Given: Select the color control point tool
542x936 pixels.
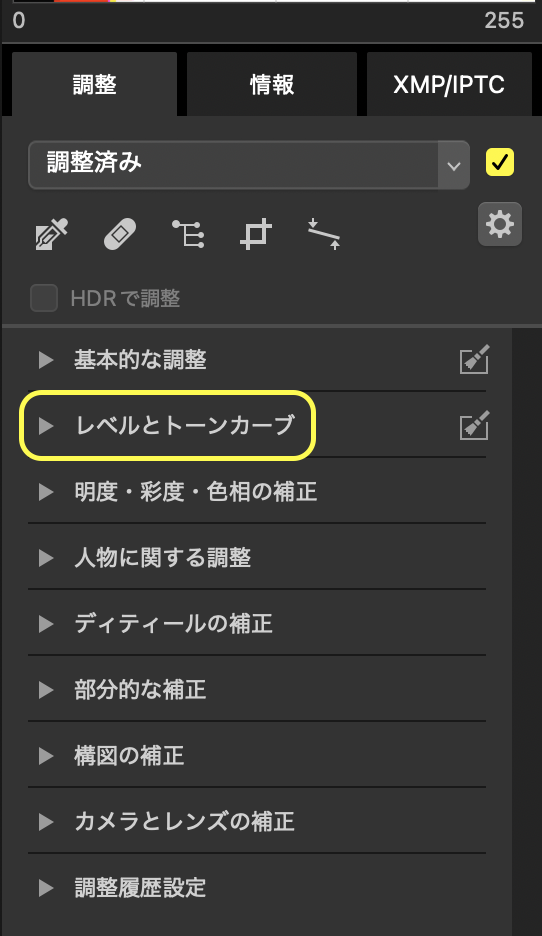Looking at the screenshot, I should click(x=189, y=233).
